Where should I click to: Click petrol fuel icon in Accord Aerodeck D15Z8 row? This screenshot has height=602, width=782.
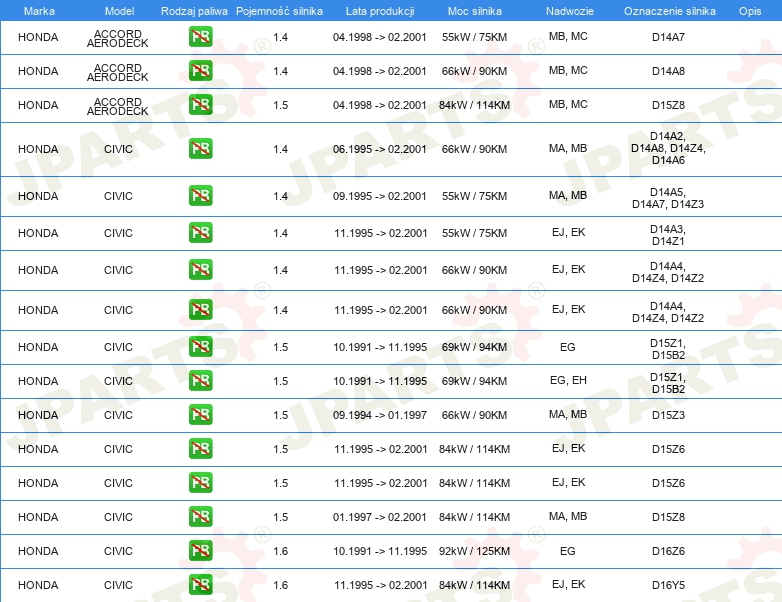click(200, 105)
